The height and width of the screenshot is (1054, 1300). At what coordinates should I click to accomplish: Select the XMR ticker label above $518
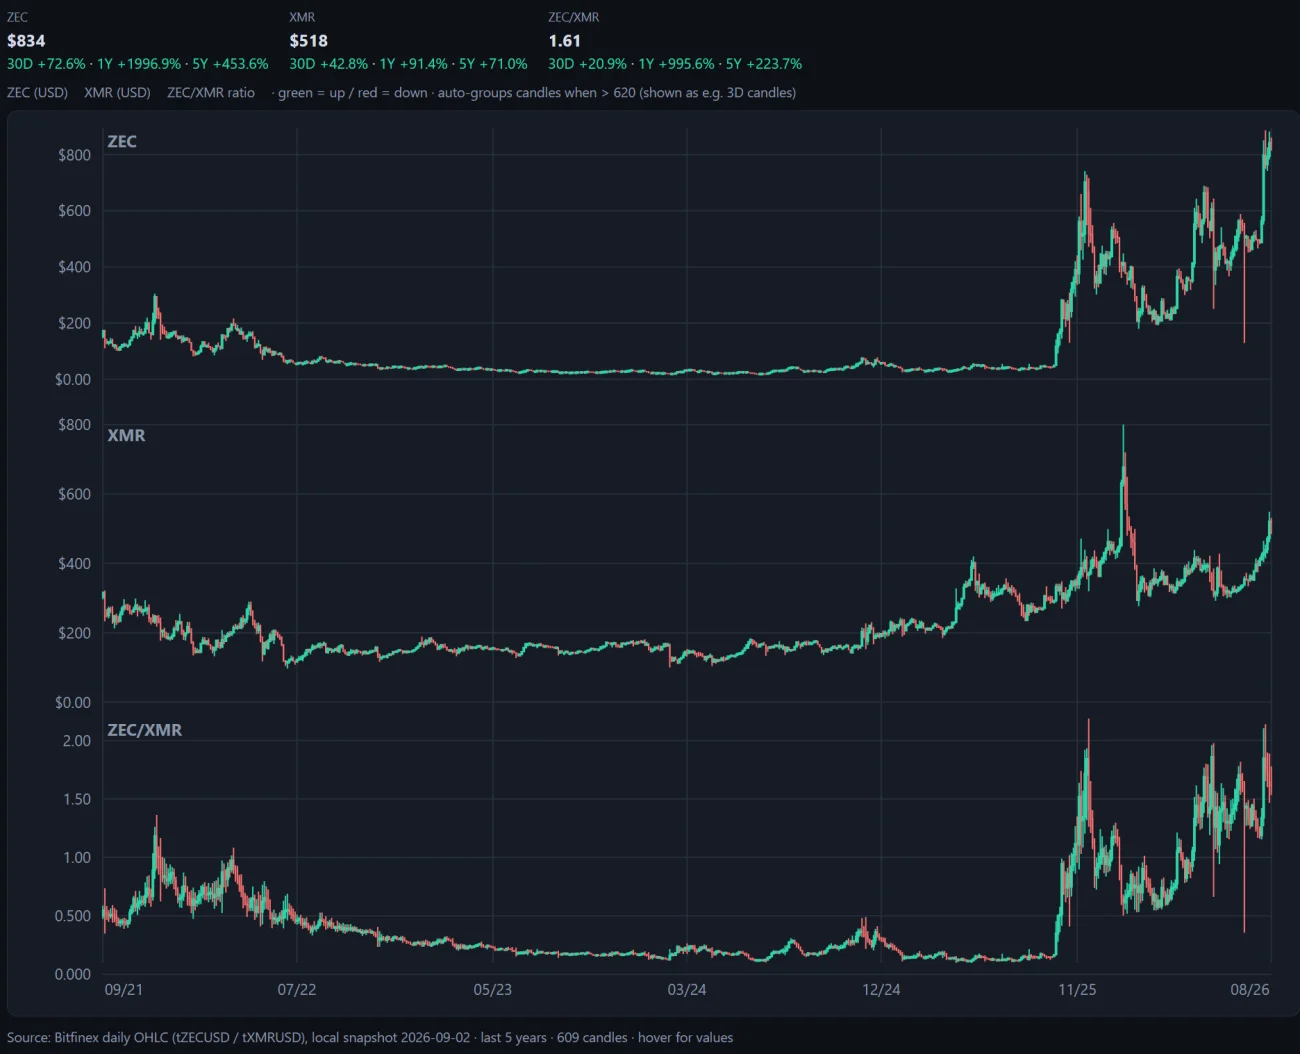click(x=302, y=17)
